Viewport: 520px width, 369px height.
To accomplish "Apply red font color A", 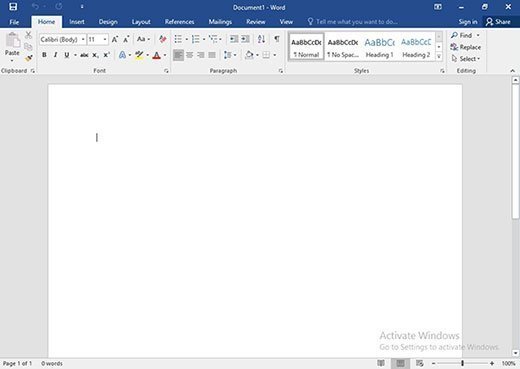I will tap(157, 55).
